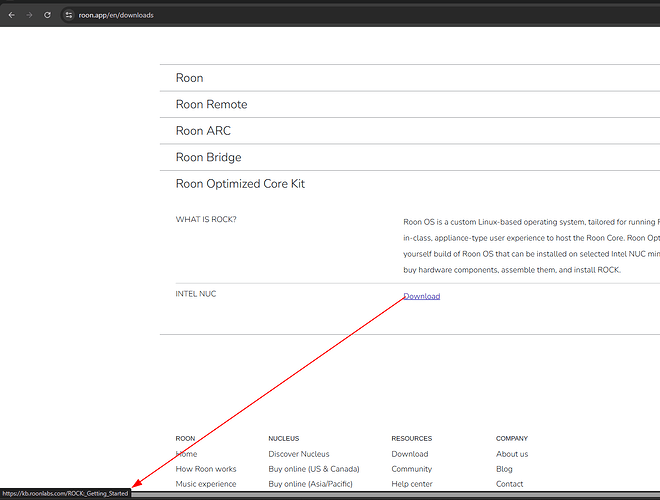Screen dimensions: 660x500
Task: Go to Music experience footer link
Action: [x=206, y=484]
